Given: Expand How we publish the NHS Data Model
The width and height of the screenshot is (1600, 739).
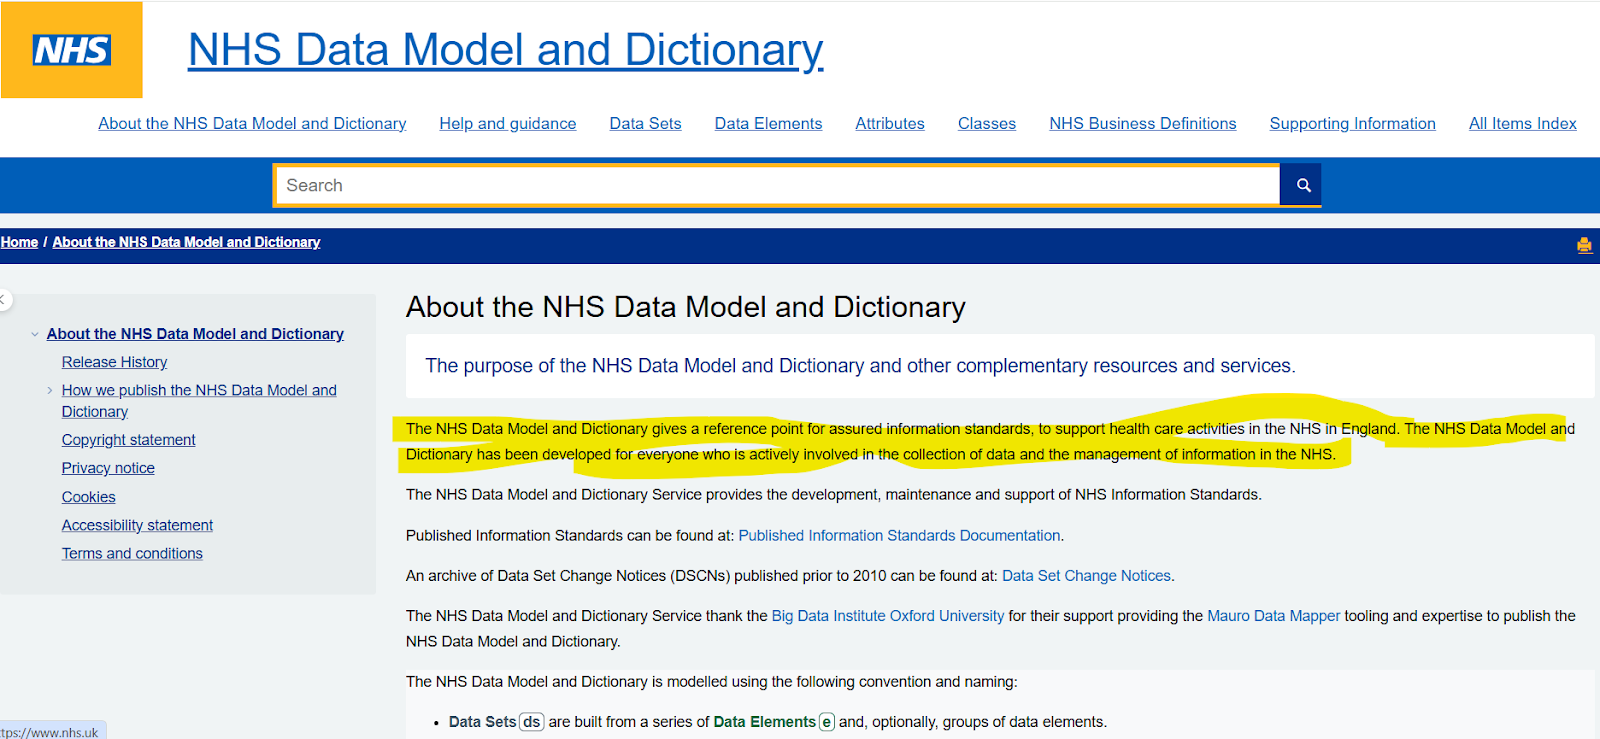Looking at the screenshot, I should coord(50,390).
